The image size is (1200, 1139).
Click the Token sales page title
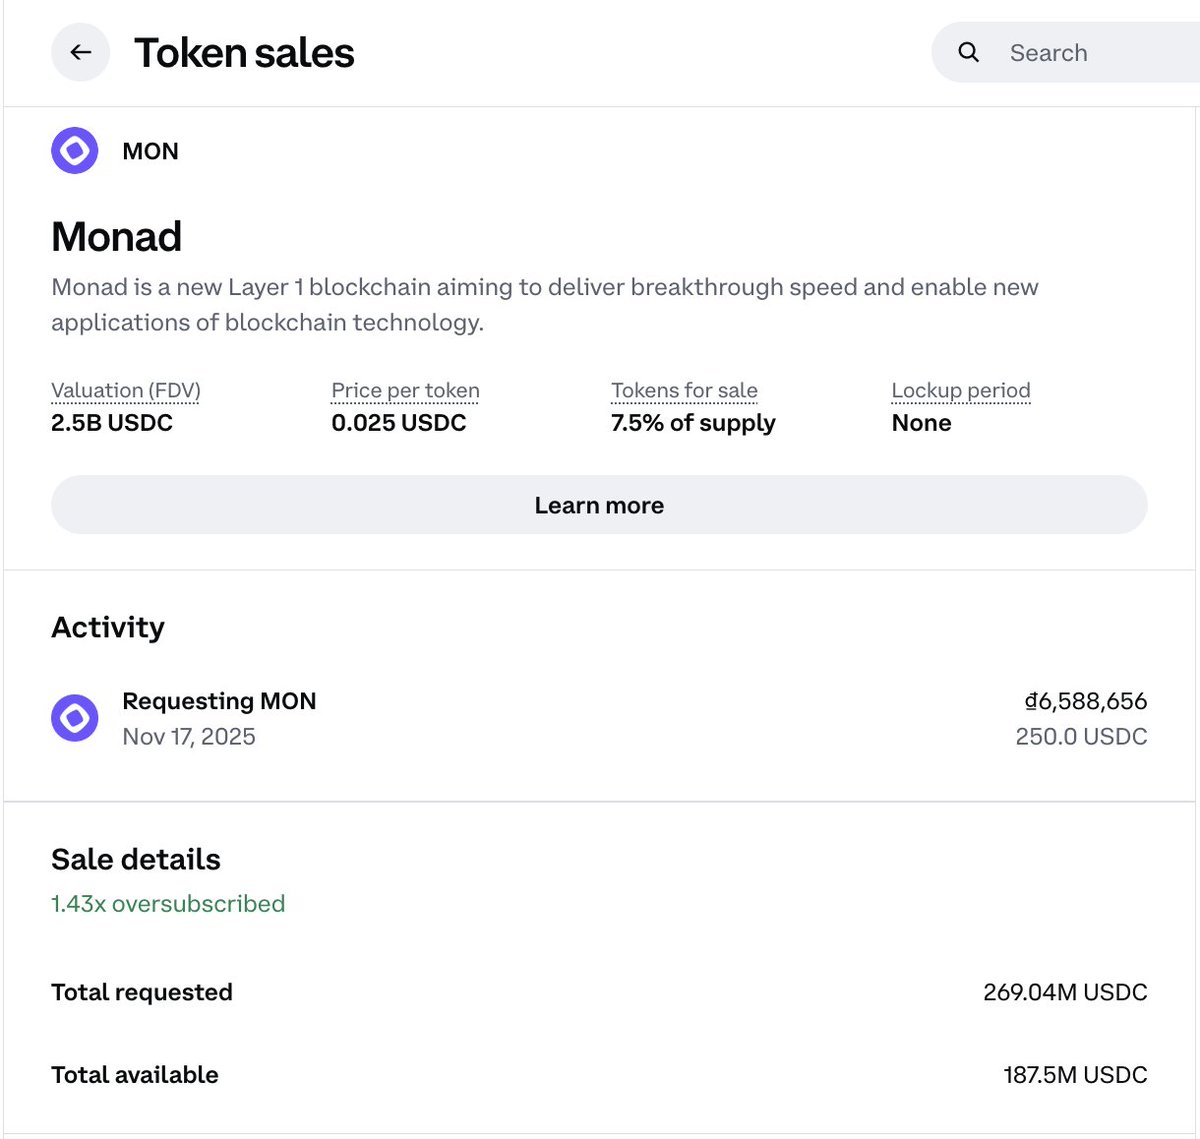coord(244,53)
